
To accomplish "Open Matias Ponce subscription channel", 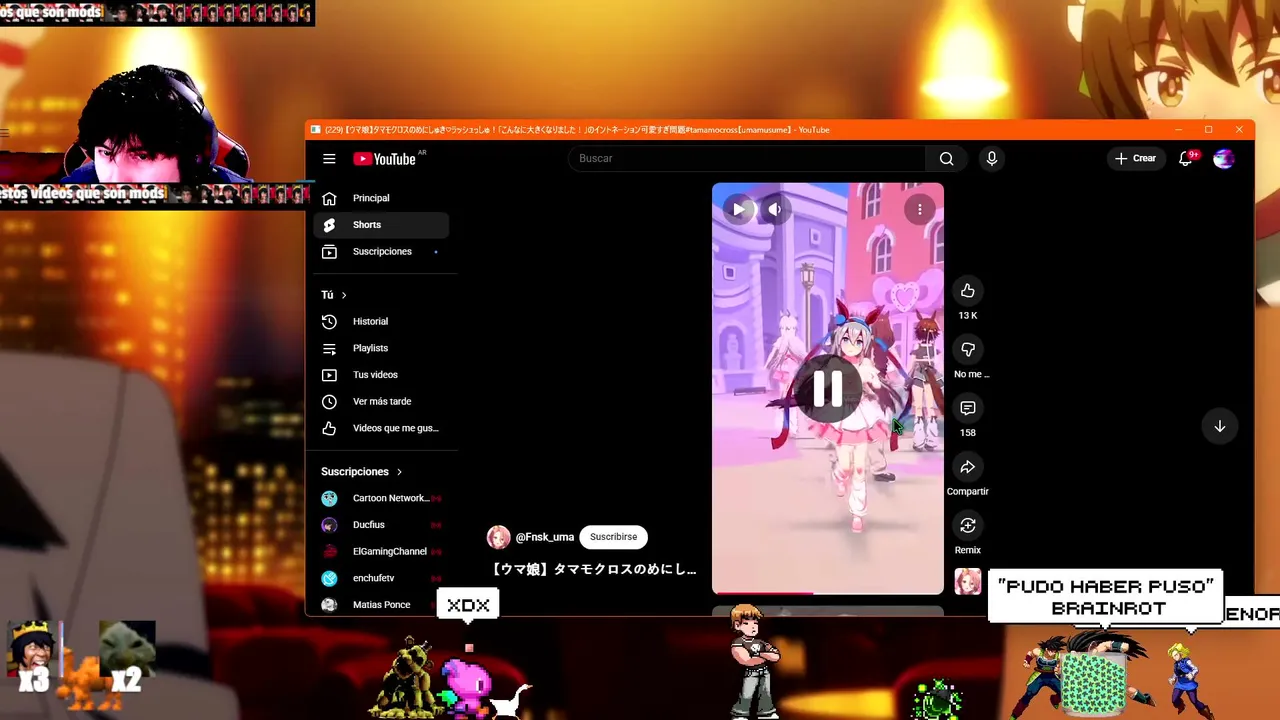I will tap(381, 605).
